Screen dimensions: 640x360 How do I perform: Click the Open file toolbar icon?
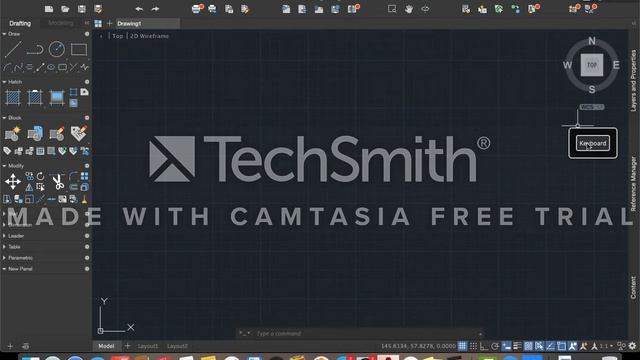[x=65, y=9]
